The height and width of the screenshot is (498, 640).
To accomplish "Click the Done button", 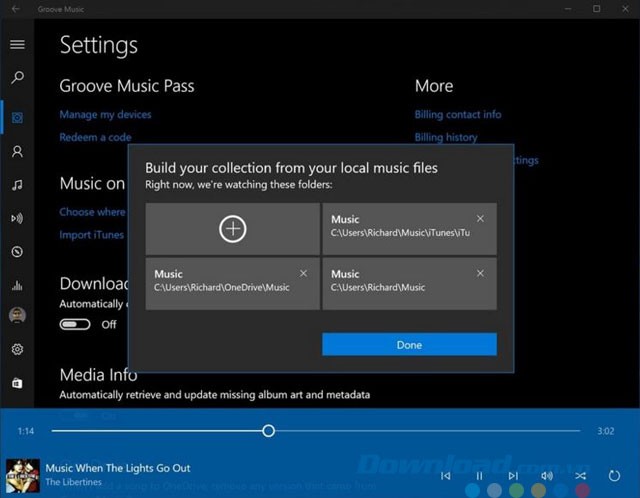I will tap(409, 344).
